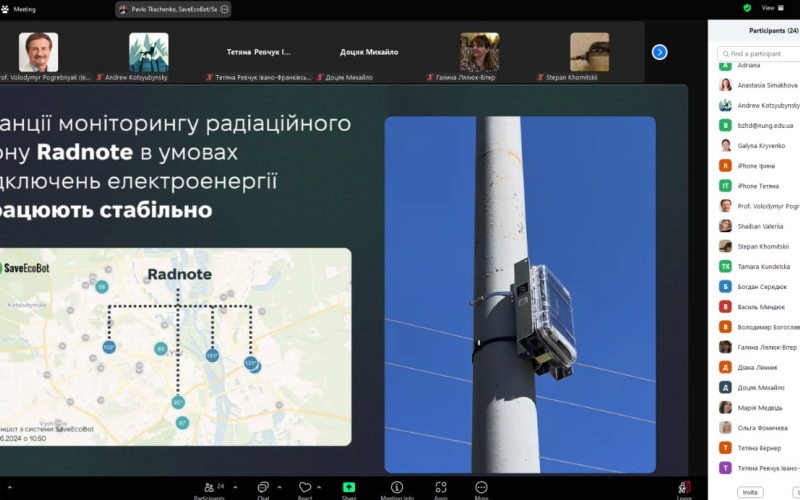Viewport: 800px width, 500px height.
Task: Click Shaiban Valeriia avatar in list
Action: tap(726, 226)
